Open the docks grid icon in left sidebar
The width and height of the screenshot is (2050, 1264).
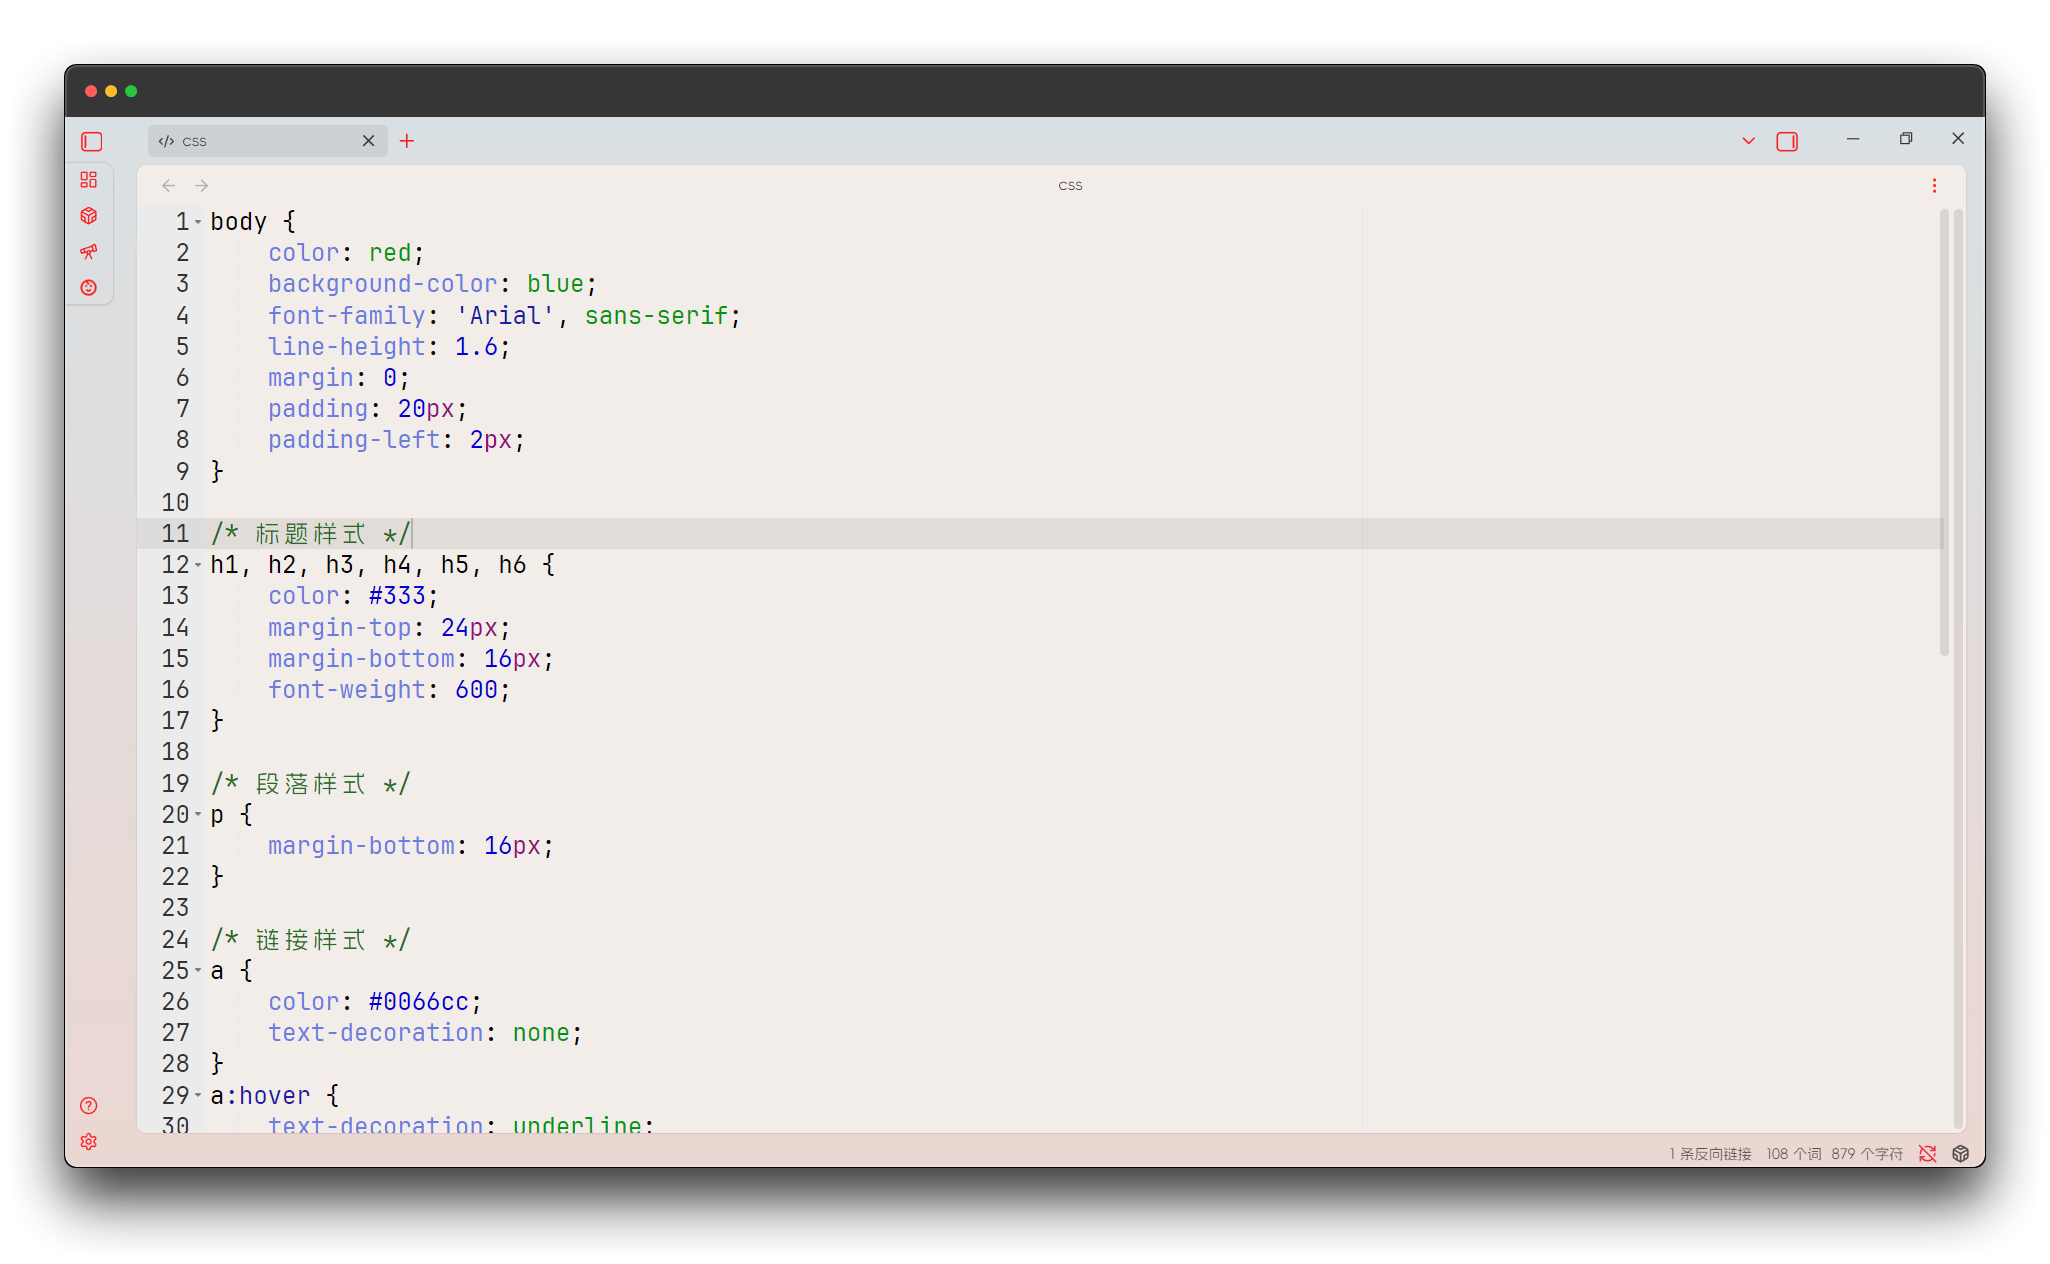tap(89, 180)
